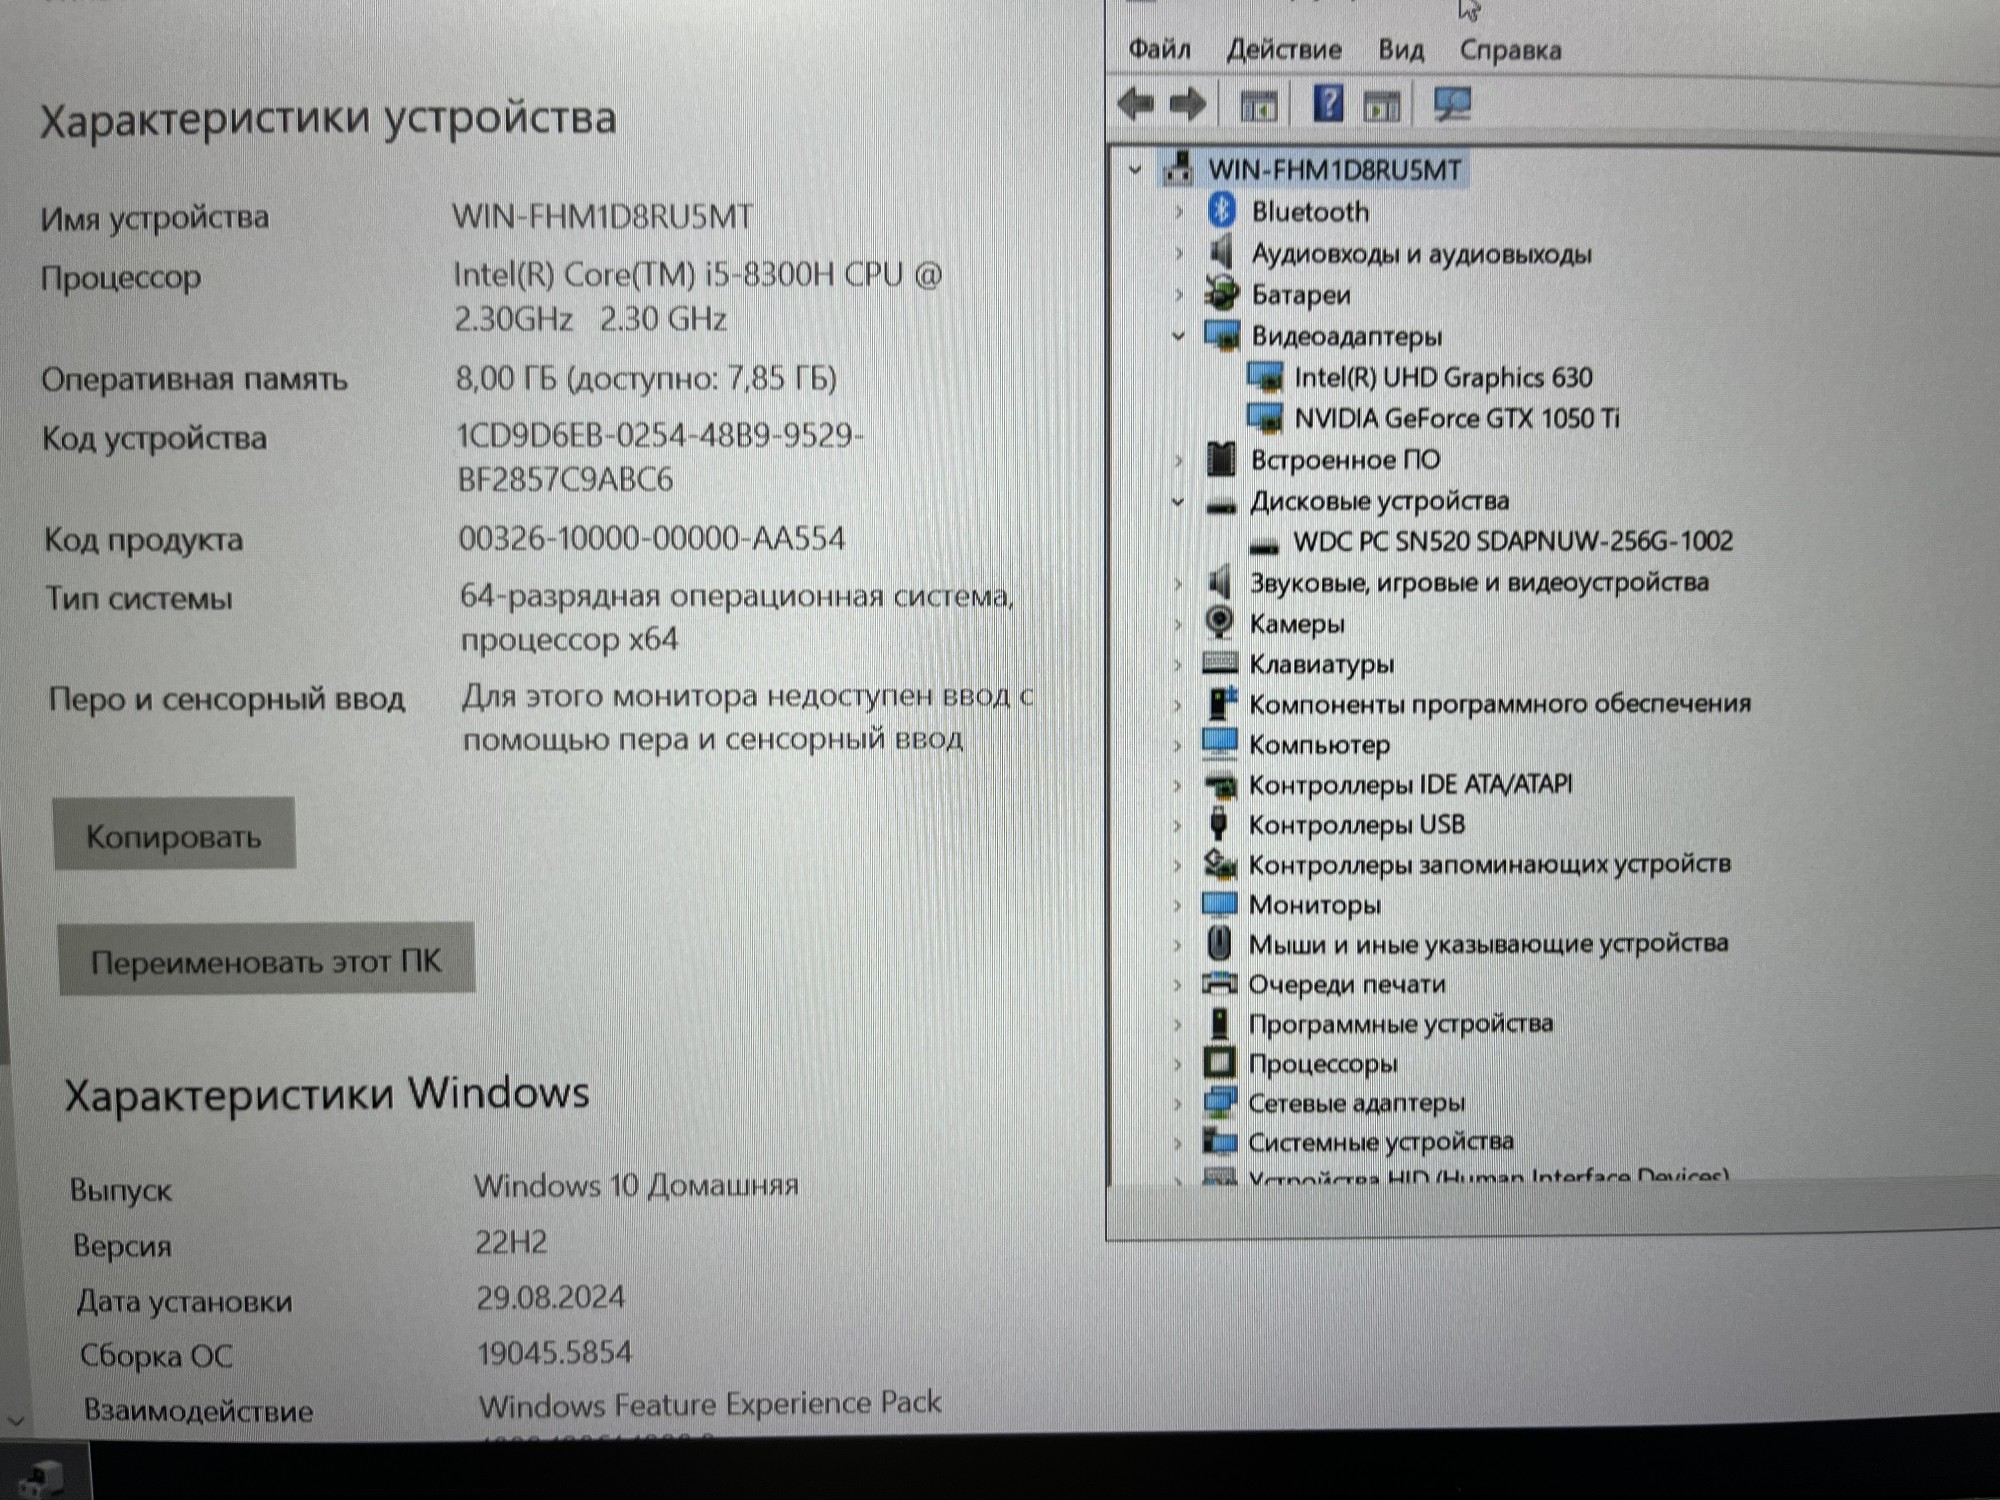Click the Back arrow toolbar icon
Image resolution: width=2000 pixels, height=1500 pixels.
pos(1136,104)
